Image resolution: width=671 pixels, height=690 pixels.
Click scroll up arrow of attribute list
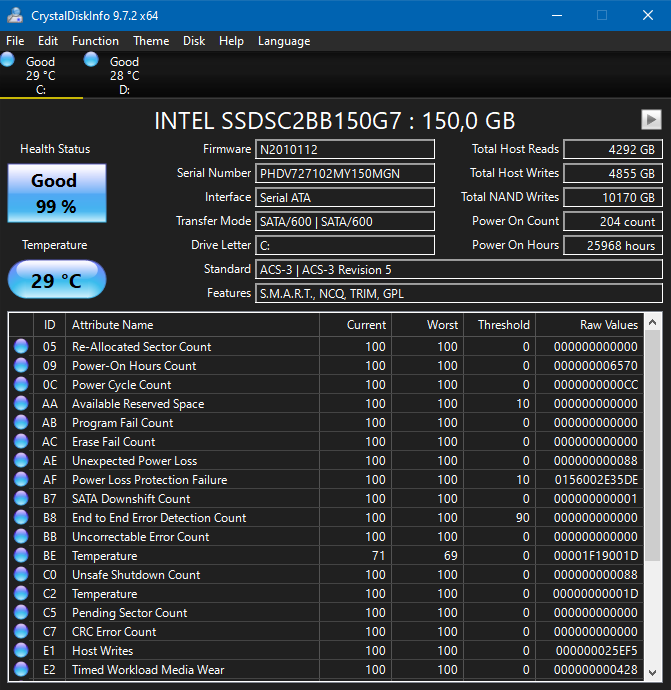653,323
